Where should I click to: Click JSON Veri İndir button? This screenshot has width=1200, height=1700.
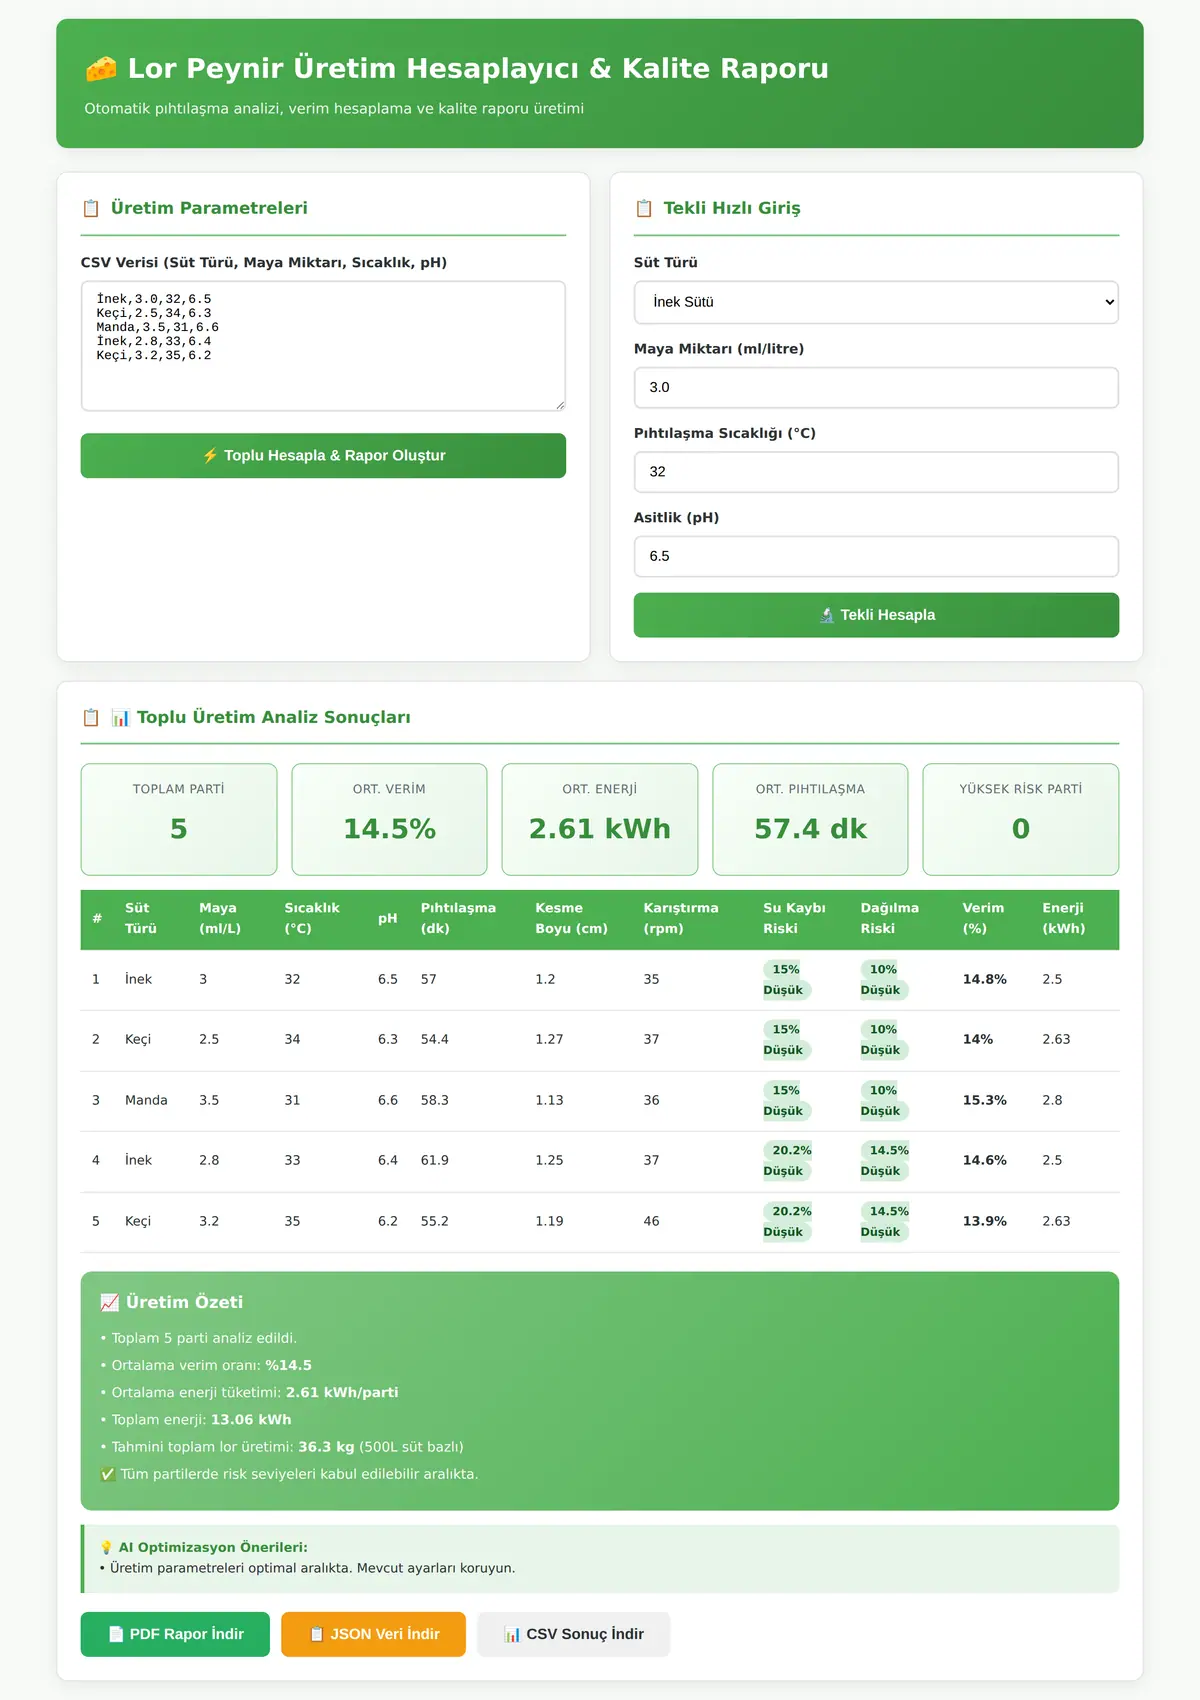click(x=373, y=1634)
